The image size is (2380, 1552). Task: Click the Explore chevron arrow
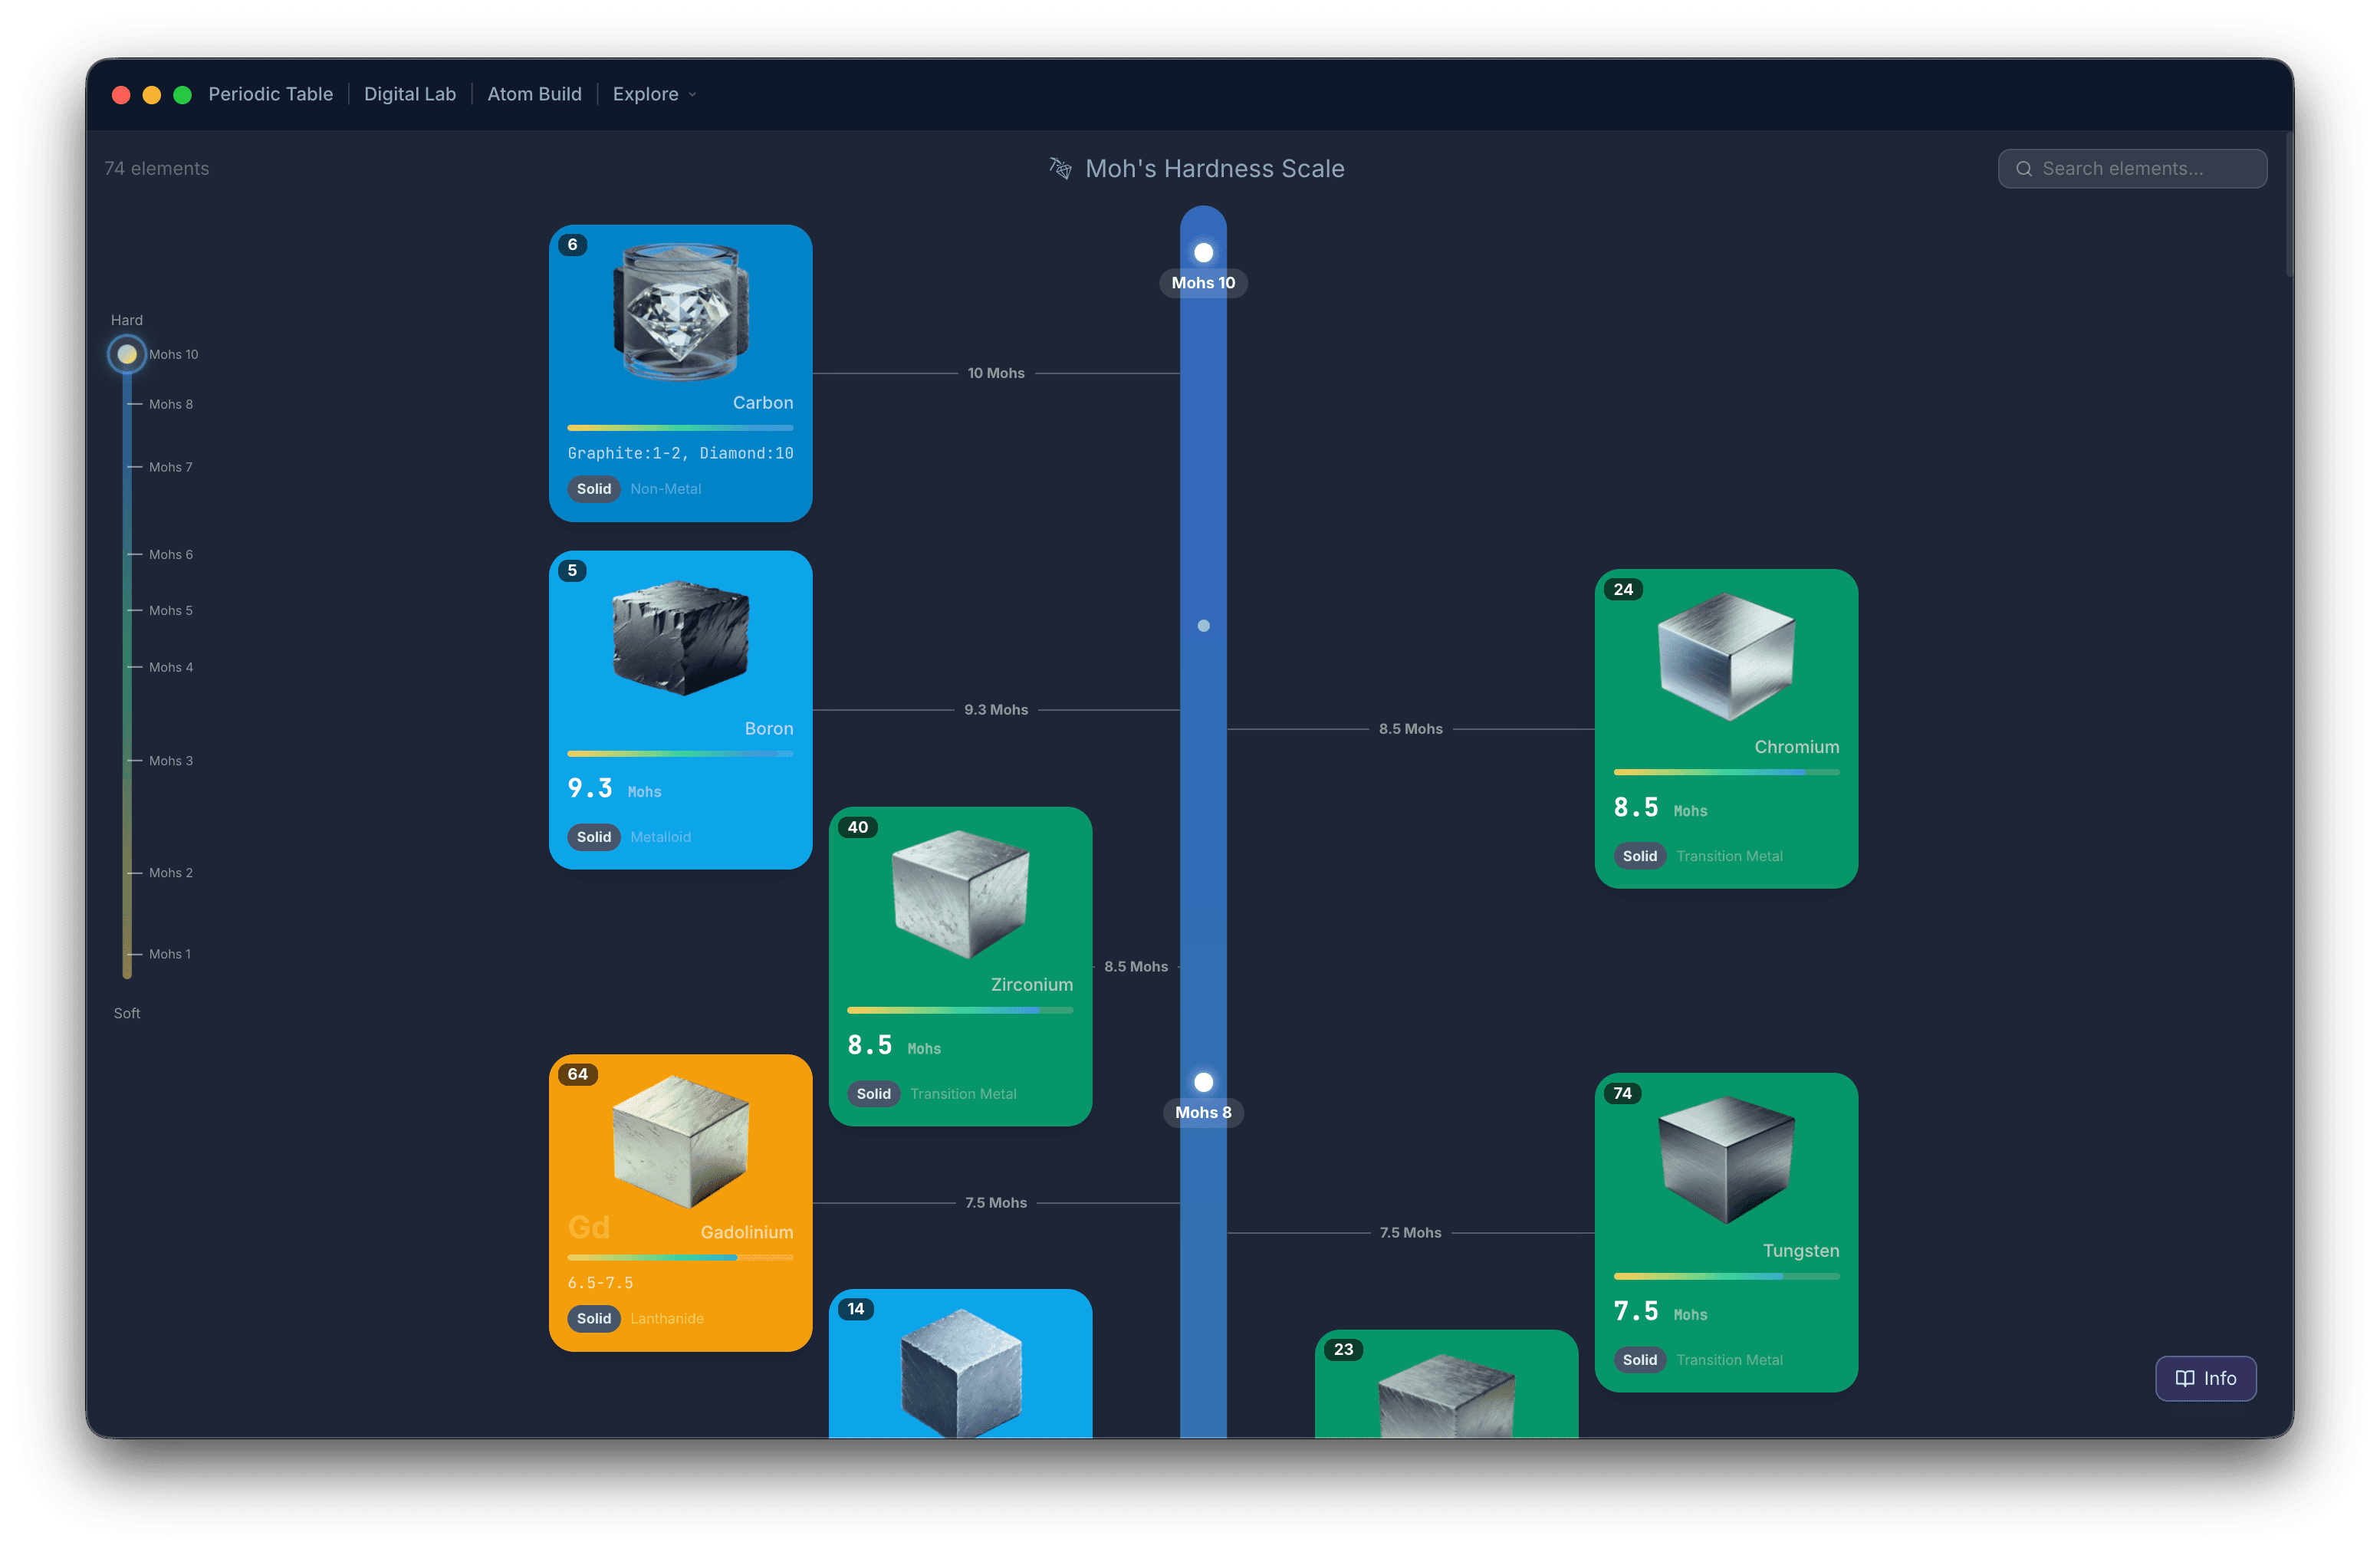pyautogui.click(x=692, y=95)
